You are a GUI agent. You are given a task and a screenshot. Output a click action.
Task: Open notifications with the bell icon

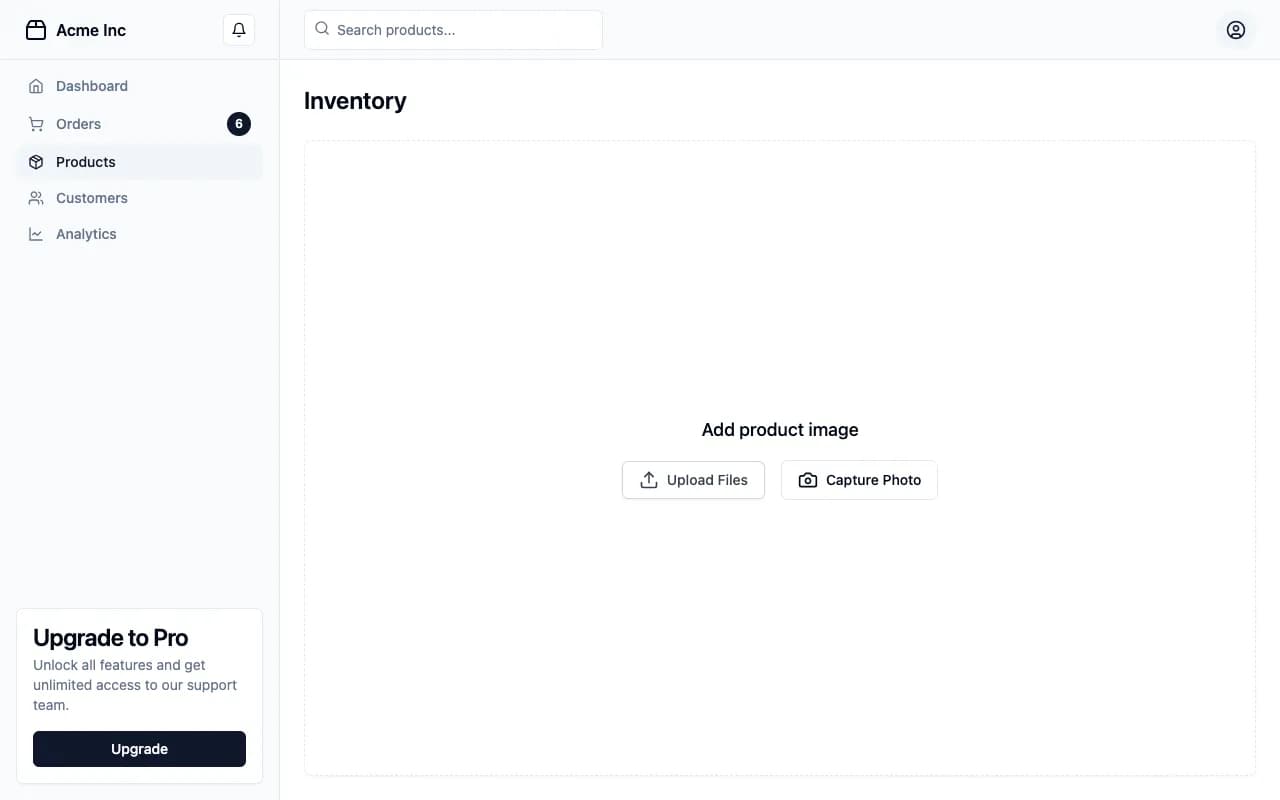[239, 30]
